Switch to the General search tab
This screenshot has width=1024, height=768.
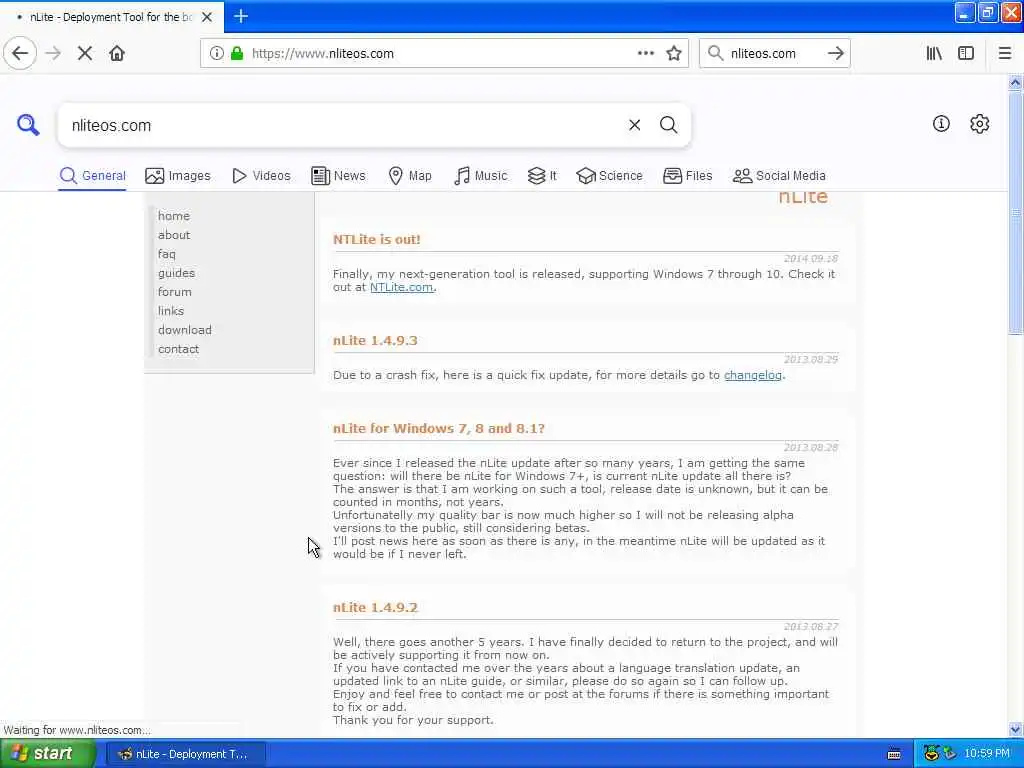92,176
